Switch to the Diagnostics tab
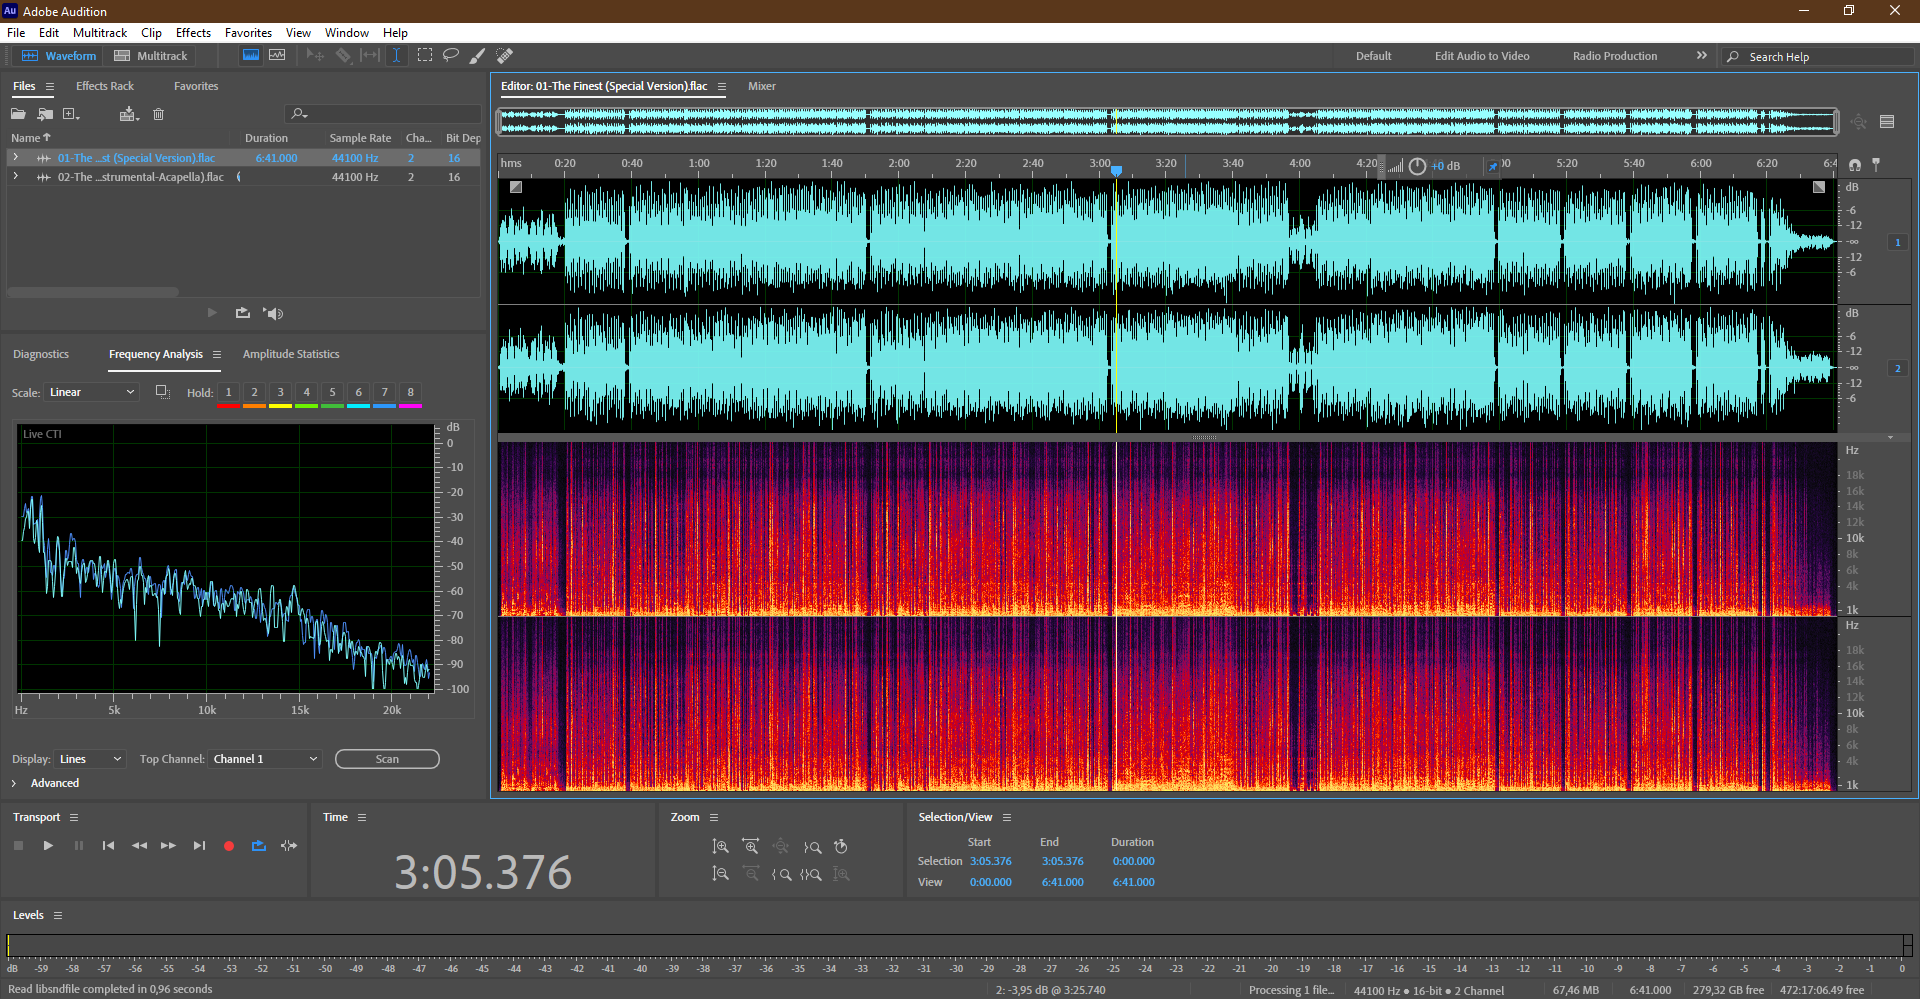This screenshot has height=999, width=1920. point(41,354)
